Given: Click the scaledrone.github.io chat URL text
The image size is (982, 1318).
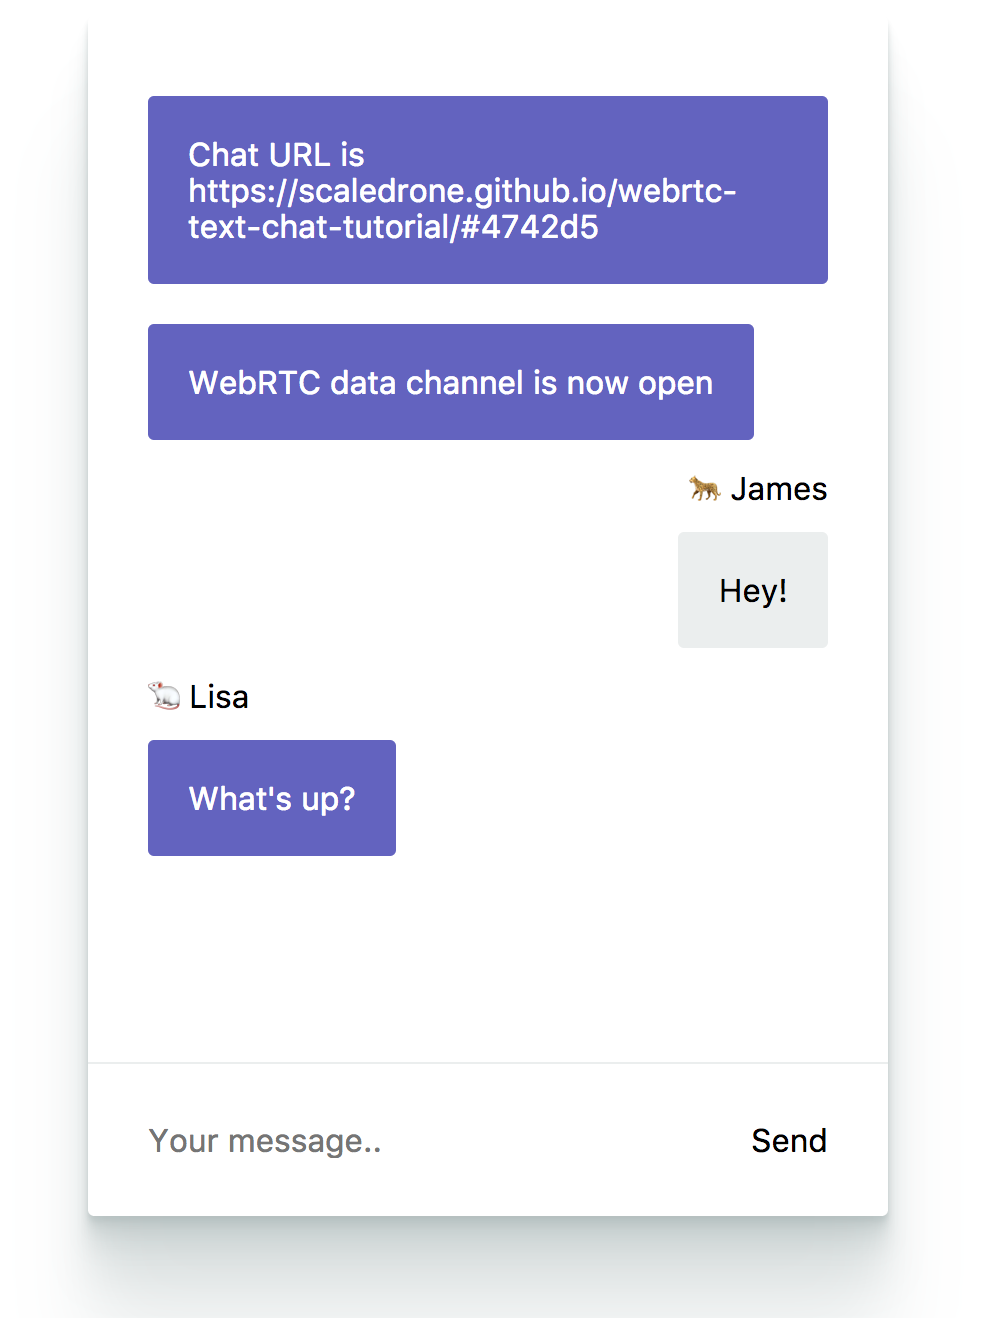Looking at the screenshot, I should pyautogui.click(x=463, y=209).
